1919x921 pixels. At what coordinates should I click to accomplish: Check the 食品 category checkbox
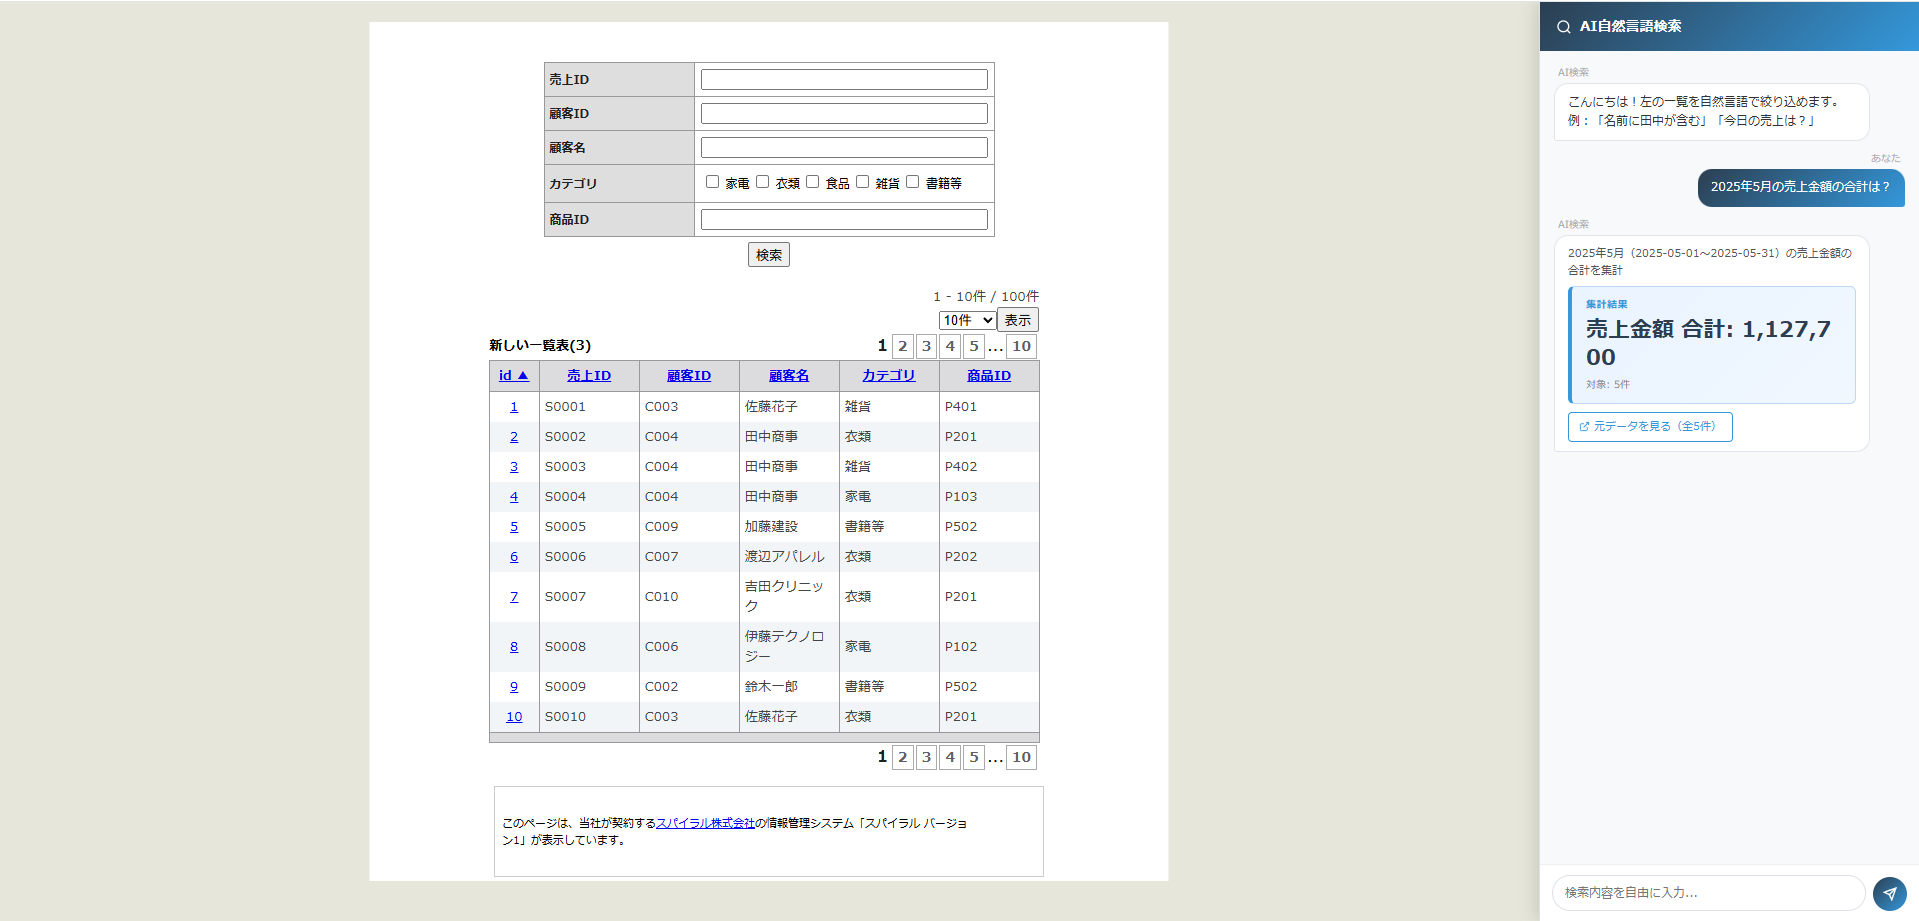pos(812,182)
